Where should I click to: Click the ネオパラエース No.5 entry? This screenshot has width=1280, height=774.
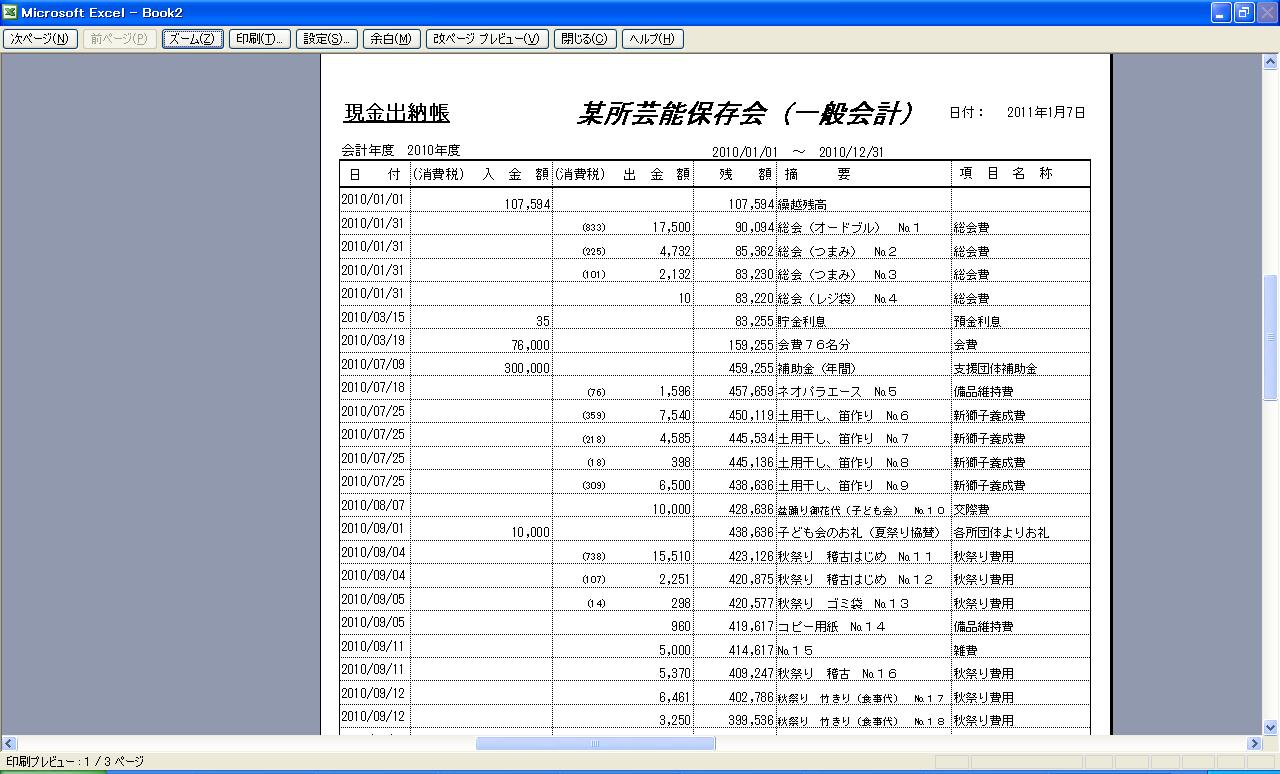point(837,392)
